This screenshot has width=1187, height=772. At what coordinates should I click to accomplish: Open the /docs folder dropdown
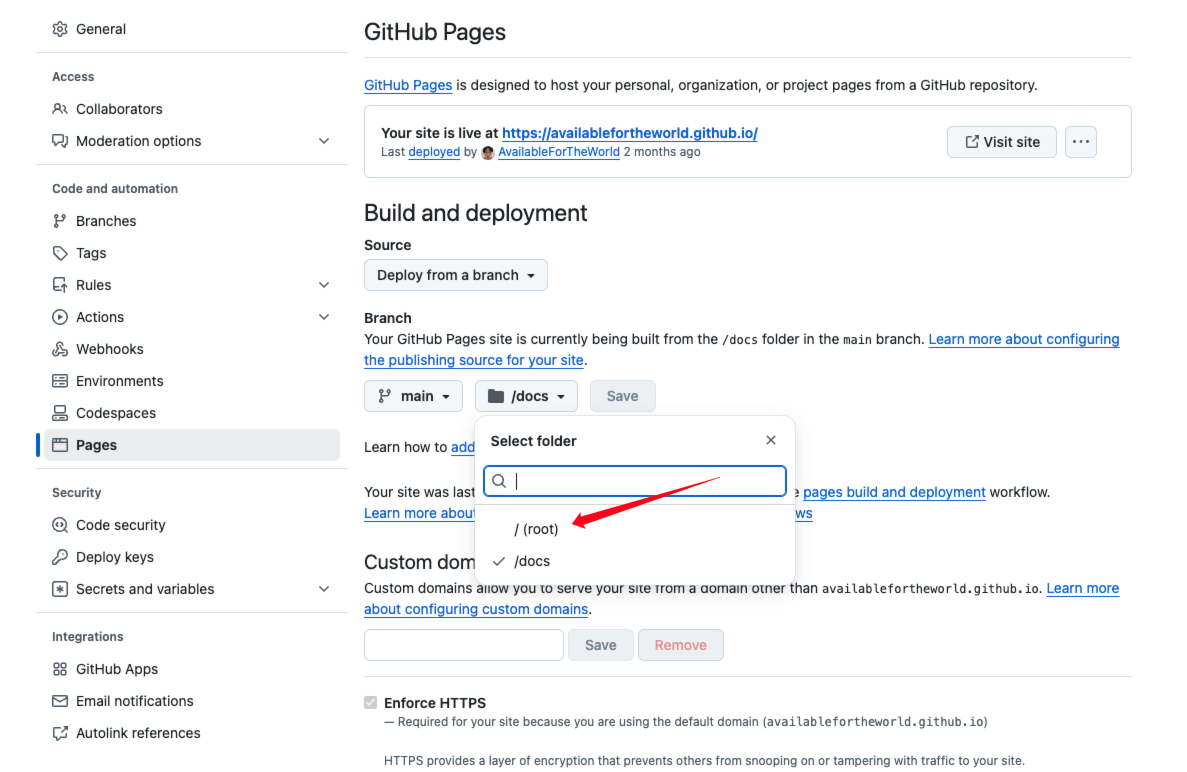click(526, 396)
